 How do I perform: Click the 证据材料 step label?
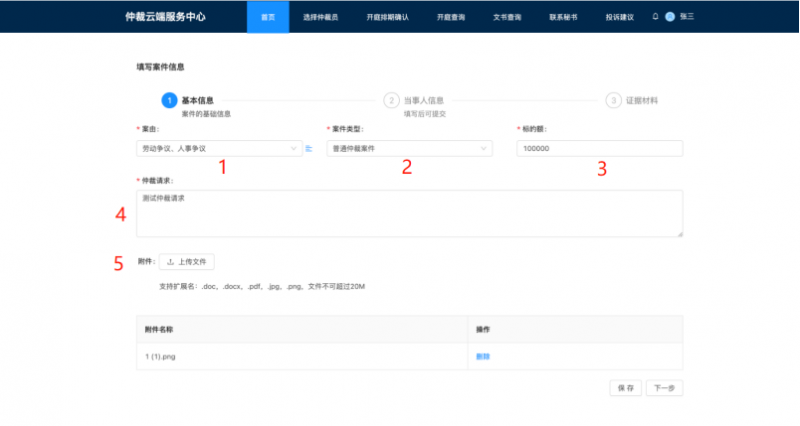[642, 101]
